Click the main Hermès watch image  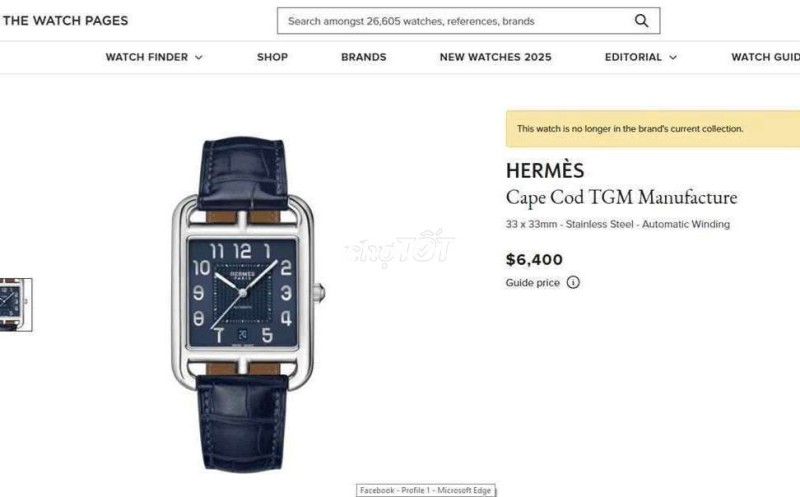click(x=247, y=305)
